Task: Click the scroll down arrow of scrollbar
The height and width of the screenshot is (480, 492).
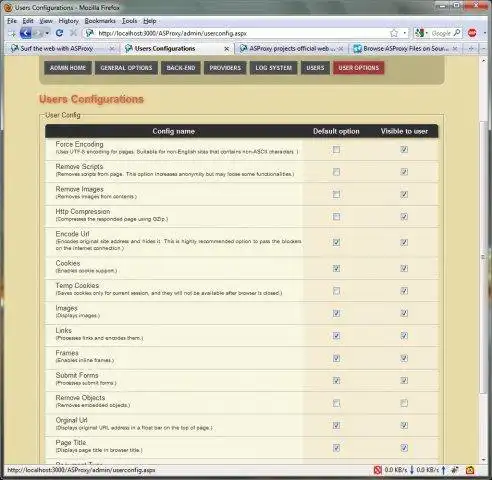Action: [484, 460]
